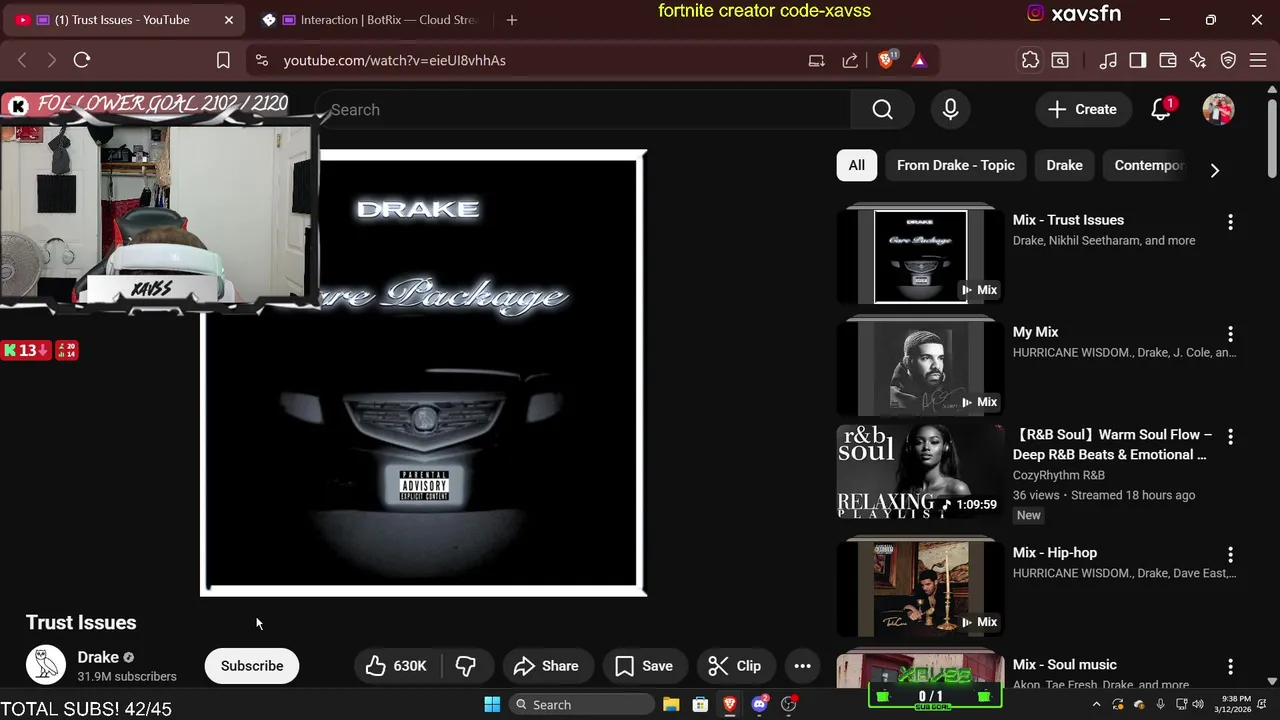1280x720 pixels.
Task: Open Brave Shields lion icon
Action: click(x=886, y=60)
